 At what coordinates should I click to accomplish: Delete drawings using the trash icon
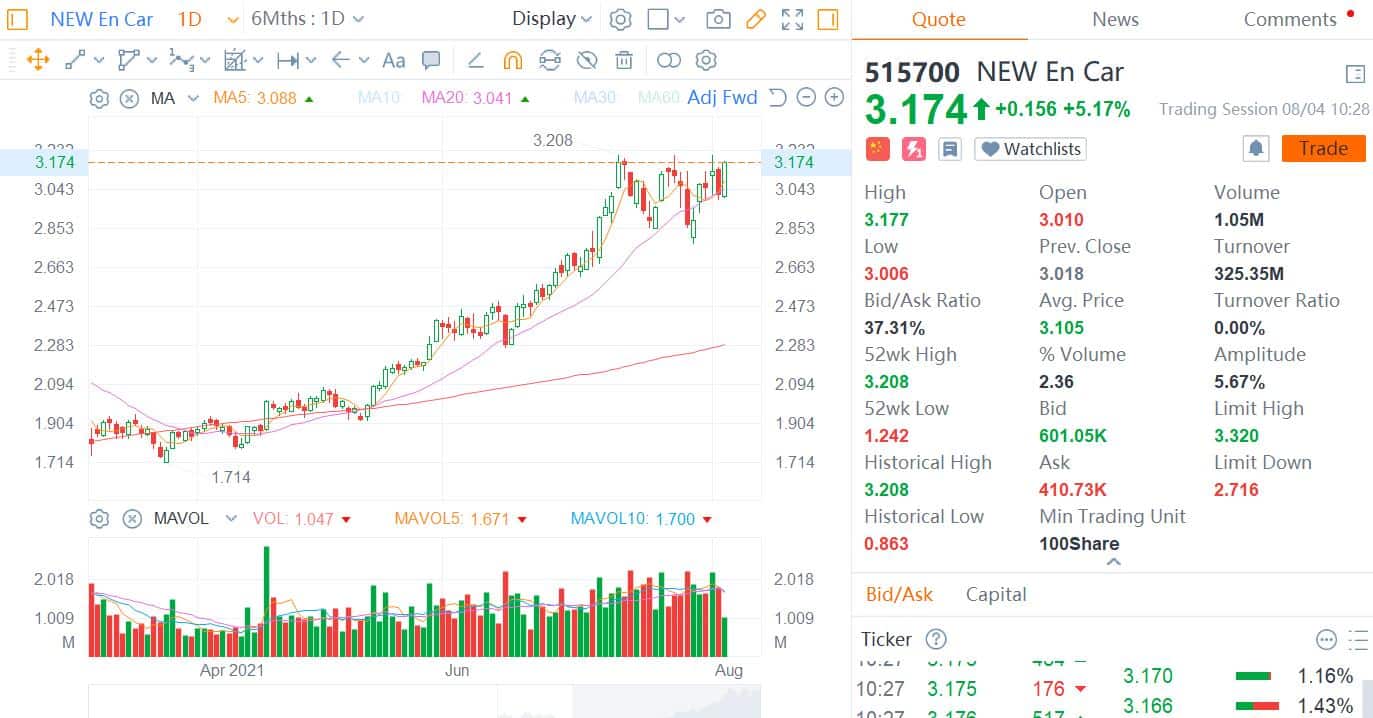pyautogui.click(x=624, y=60)
